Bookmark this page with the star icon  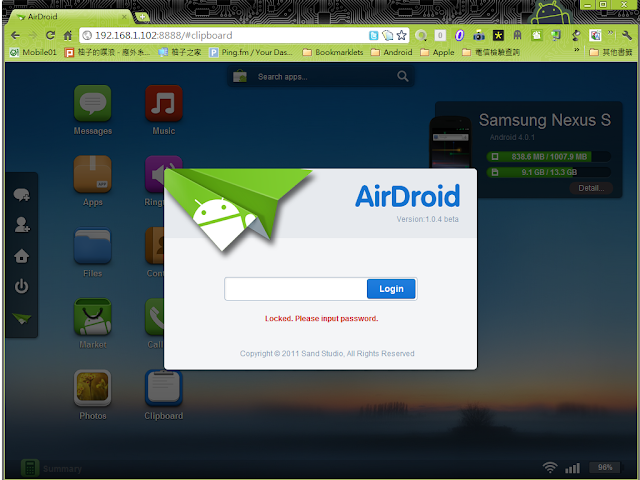(x=402, y=36)
